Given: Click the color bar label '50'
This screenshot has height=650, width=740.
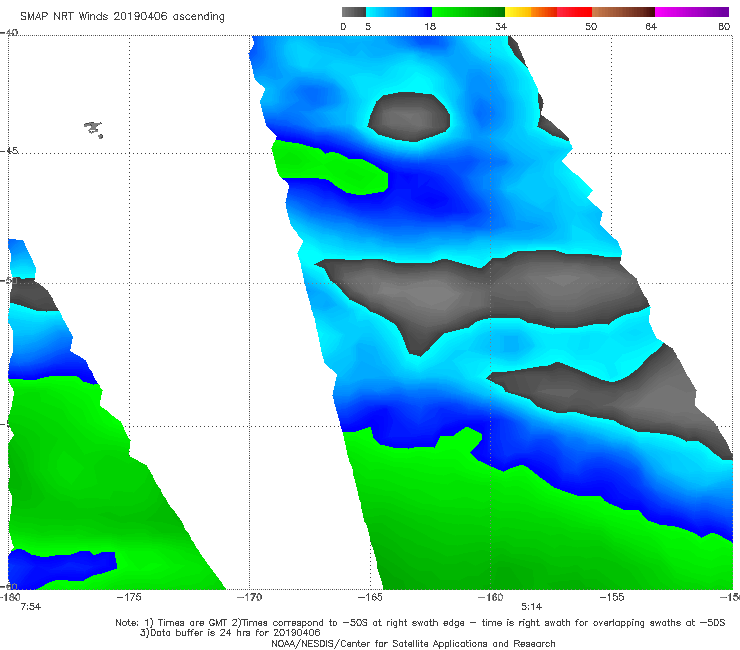Looking at the screenshot, I should (591, 27).
